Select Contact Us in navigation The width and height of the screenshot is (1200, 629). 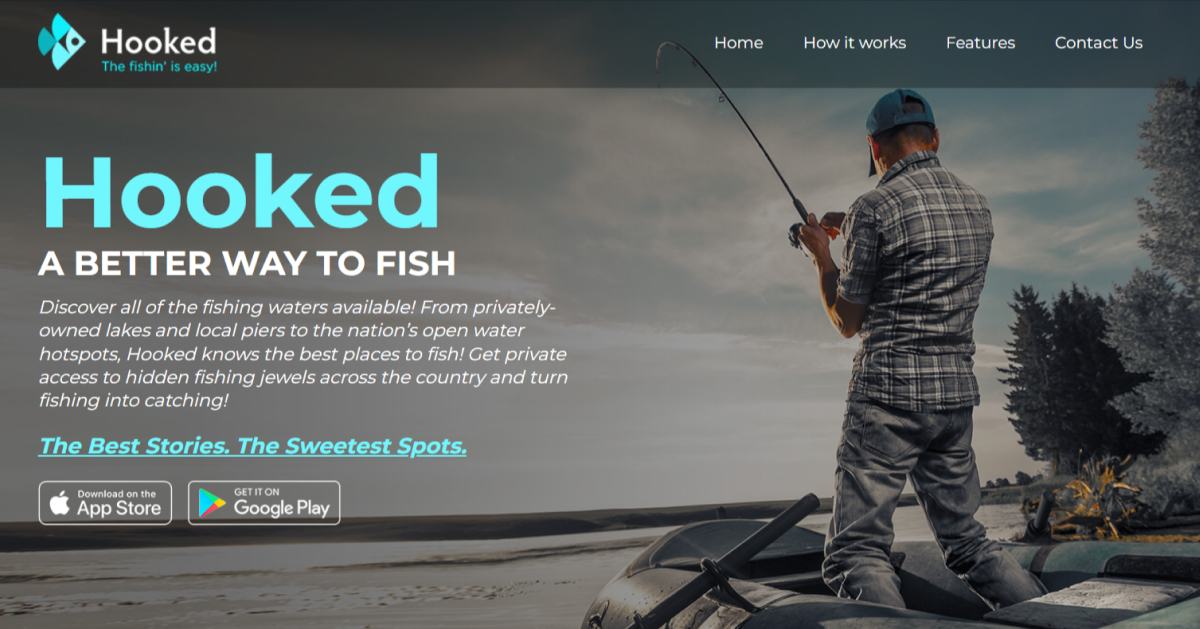(x=1099, y=43)
